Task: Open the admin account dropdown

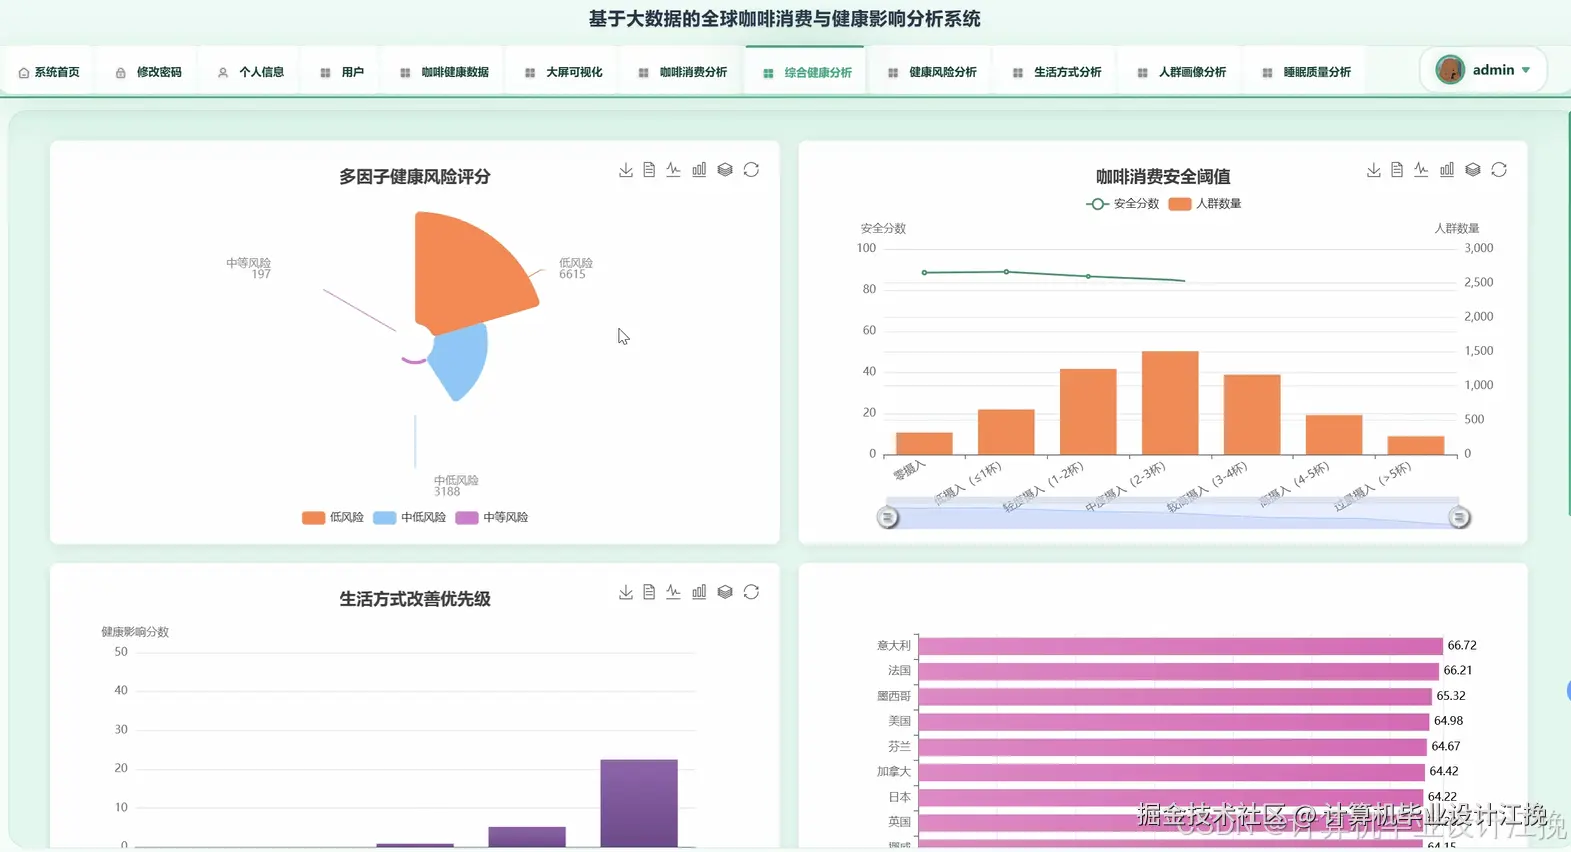Action: [1483, 70]
